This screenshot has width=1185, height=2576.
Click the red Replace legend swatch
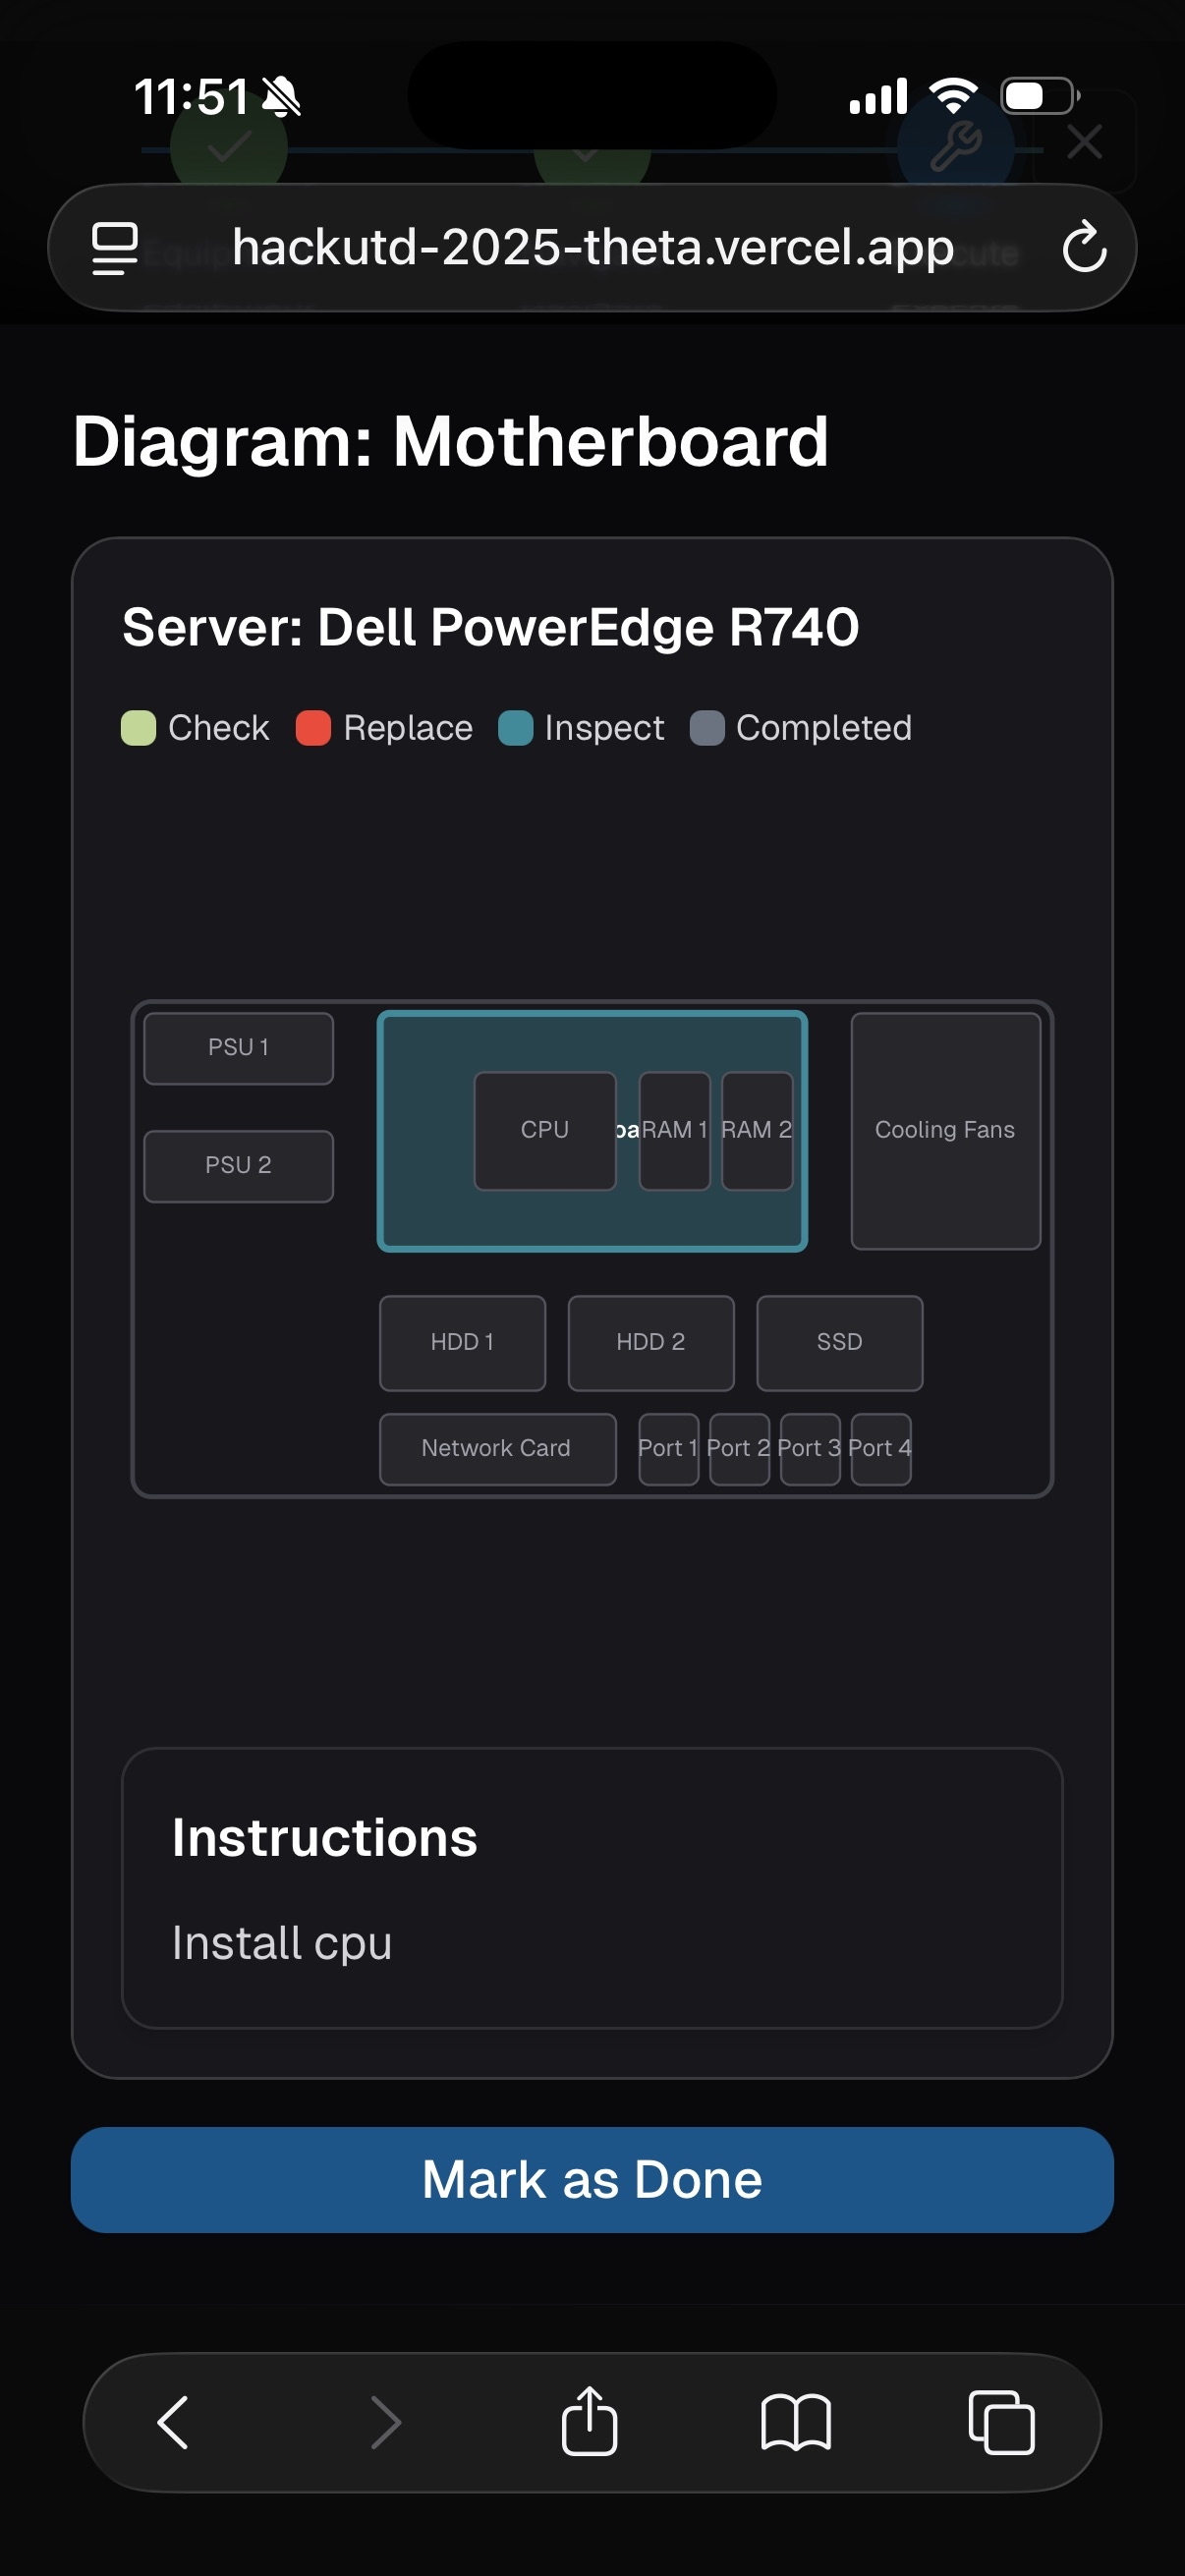pos(313,728)
